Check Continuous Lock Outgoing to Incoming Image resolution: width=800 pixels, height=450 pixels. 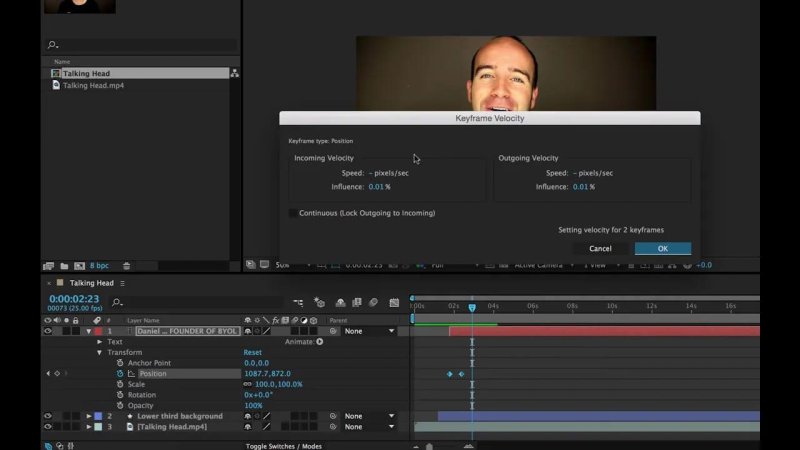[x=293, y=213]
